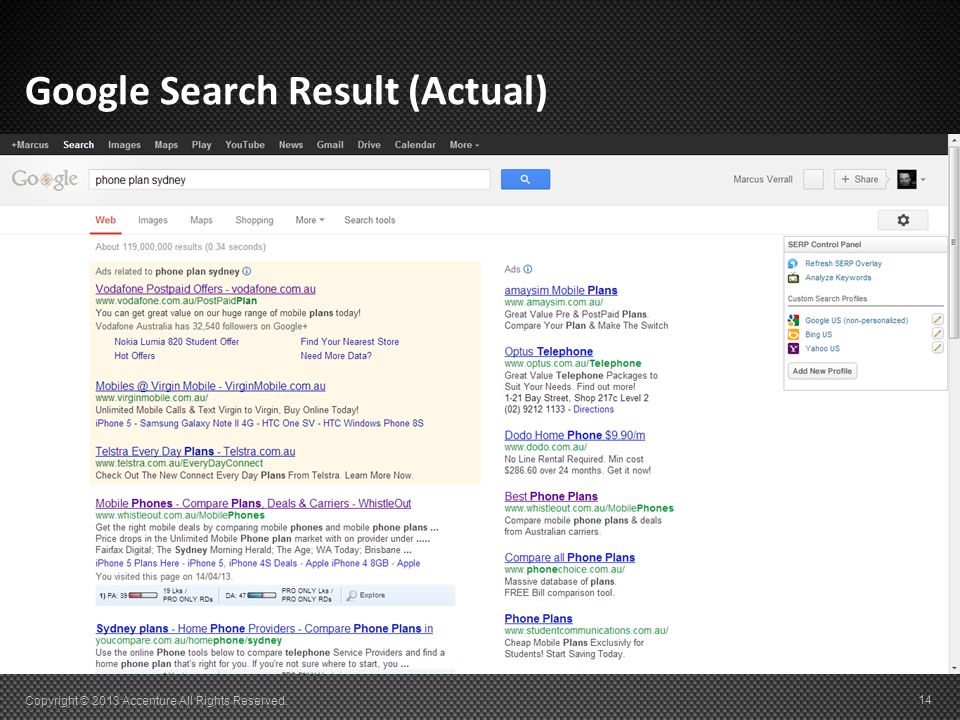This screenshot has height=720, width=960.
Task: Click the Refresh SERP Overlay icon
Action: pyautogui.click(x=793, y=263)
